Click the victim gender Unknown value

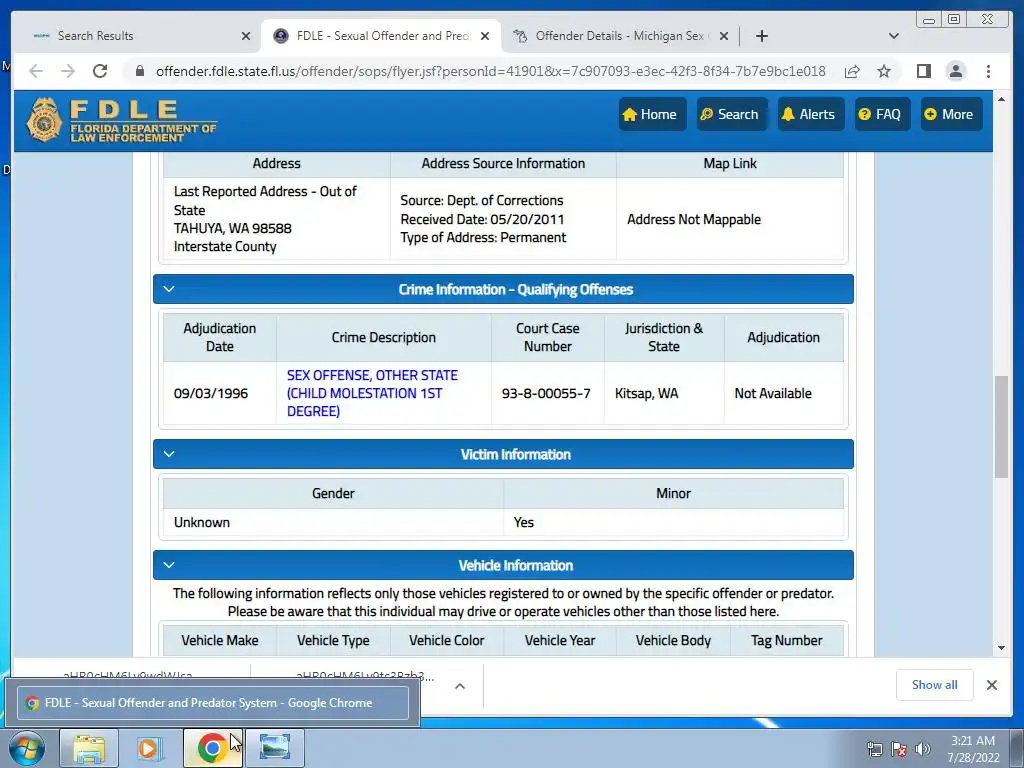pyautogui.click(x=202, y=522)
